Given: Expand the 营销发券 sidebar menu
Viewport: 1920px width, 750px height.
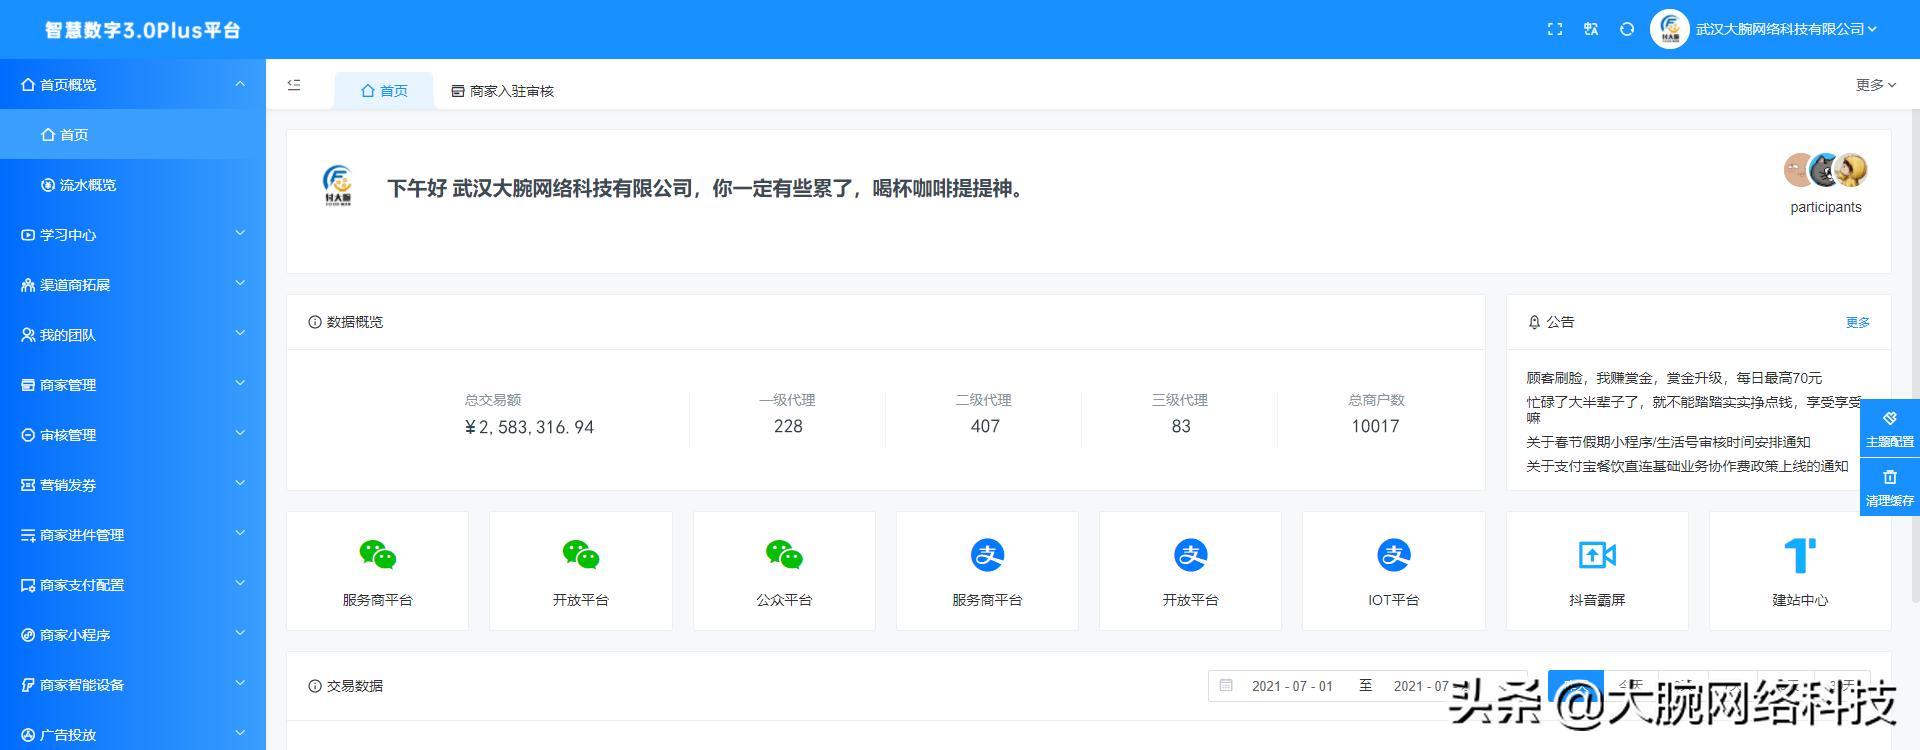Looking at the screenshot, I should (133, 485).
